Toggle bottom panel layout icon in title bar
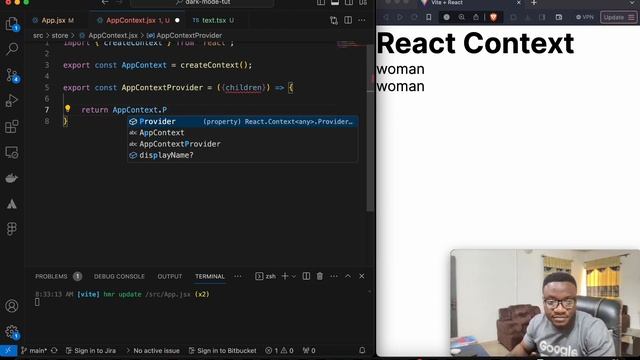This screenshot has height=360, width=640. (x=335, y=2)
